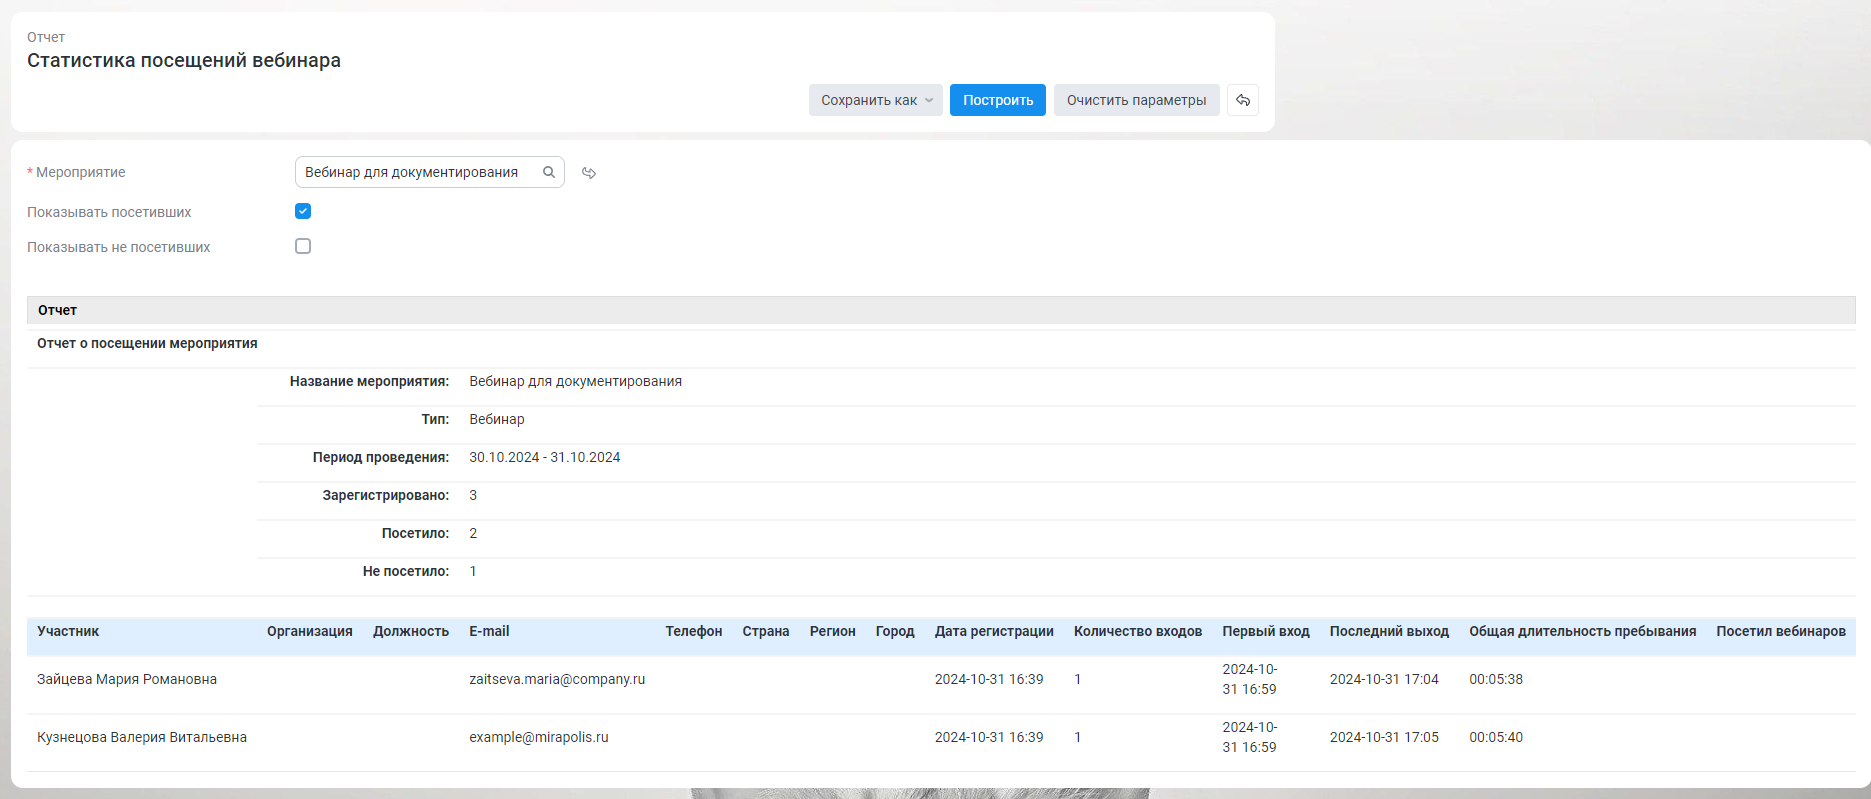Click last exit time 2024-10-31 17:05

click(x=1384, y=737)
